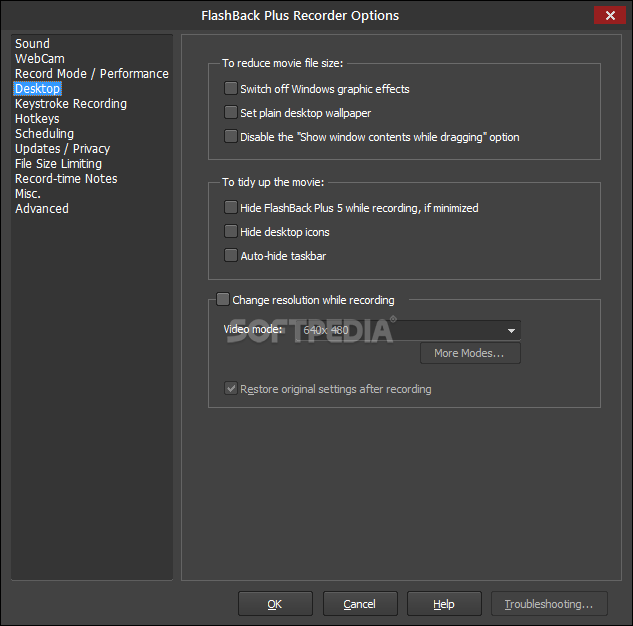Screen dimensions: 633x626
Task: Enable Hide FlashBack Plus 5 while recording
Action: (231, 207)
